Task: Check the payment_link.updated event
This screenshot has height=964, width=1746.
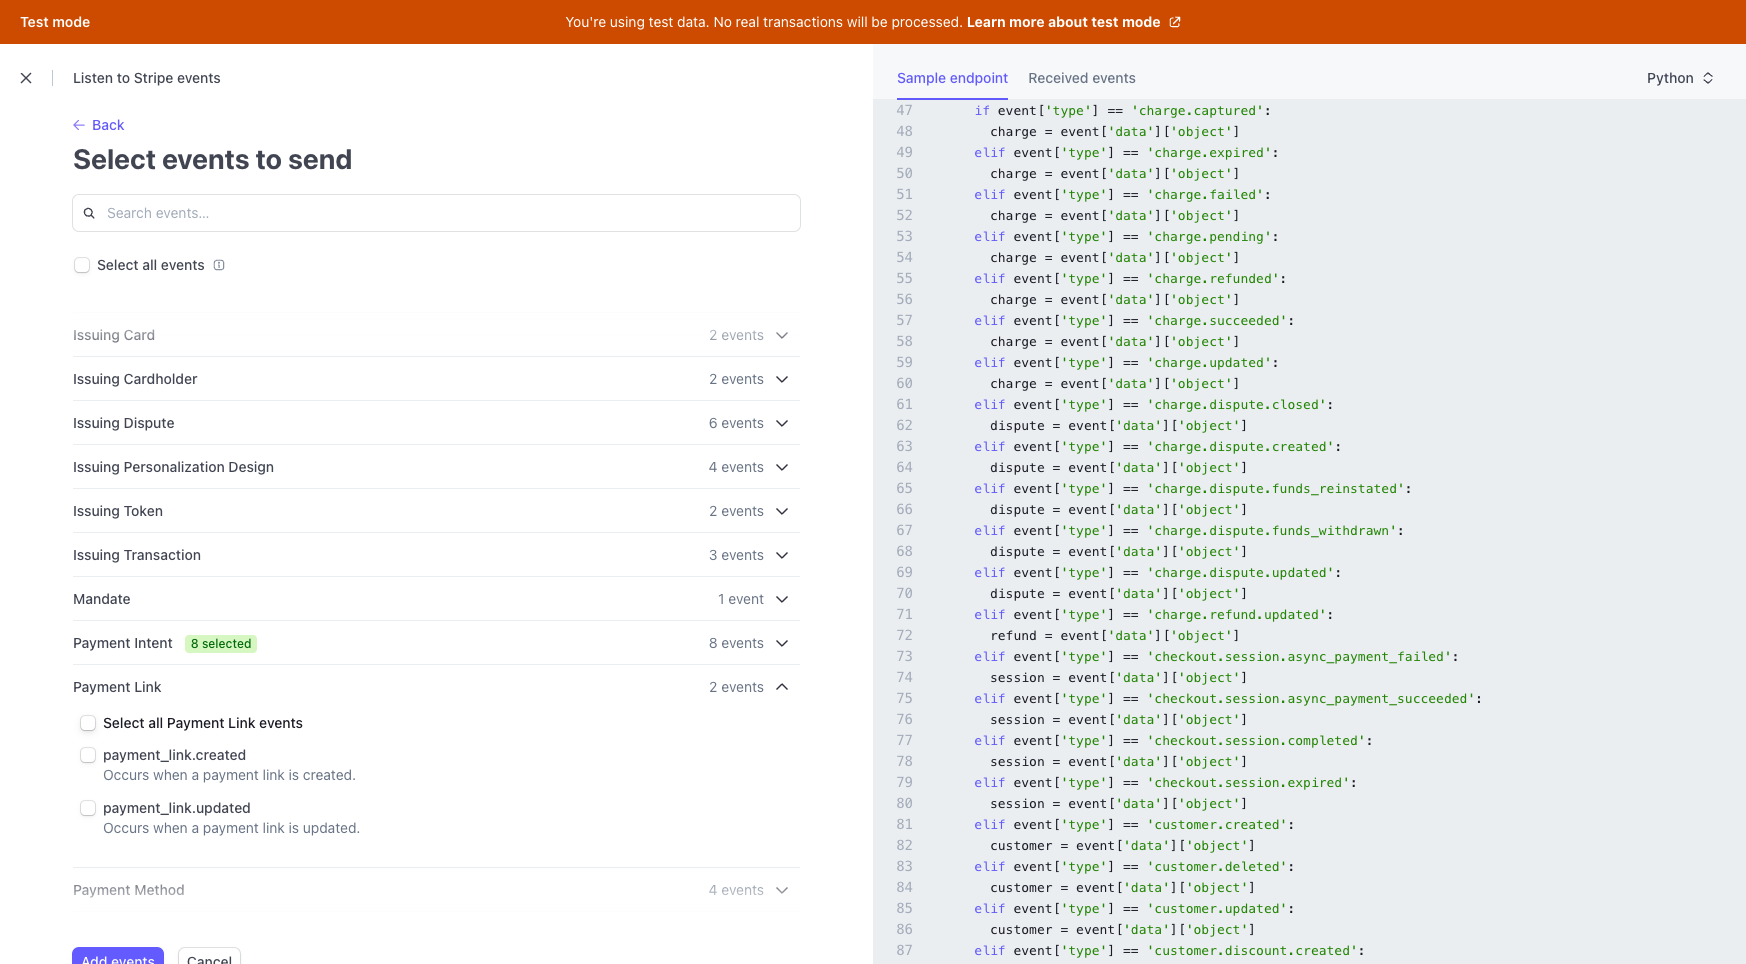Action: (x=88, y=808)
